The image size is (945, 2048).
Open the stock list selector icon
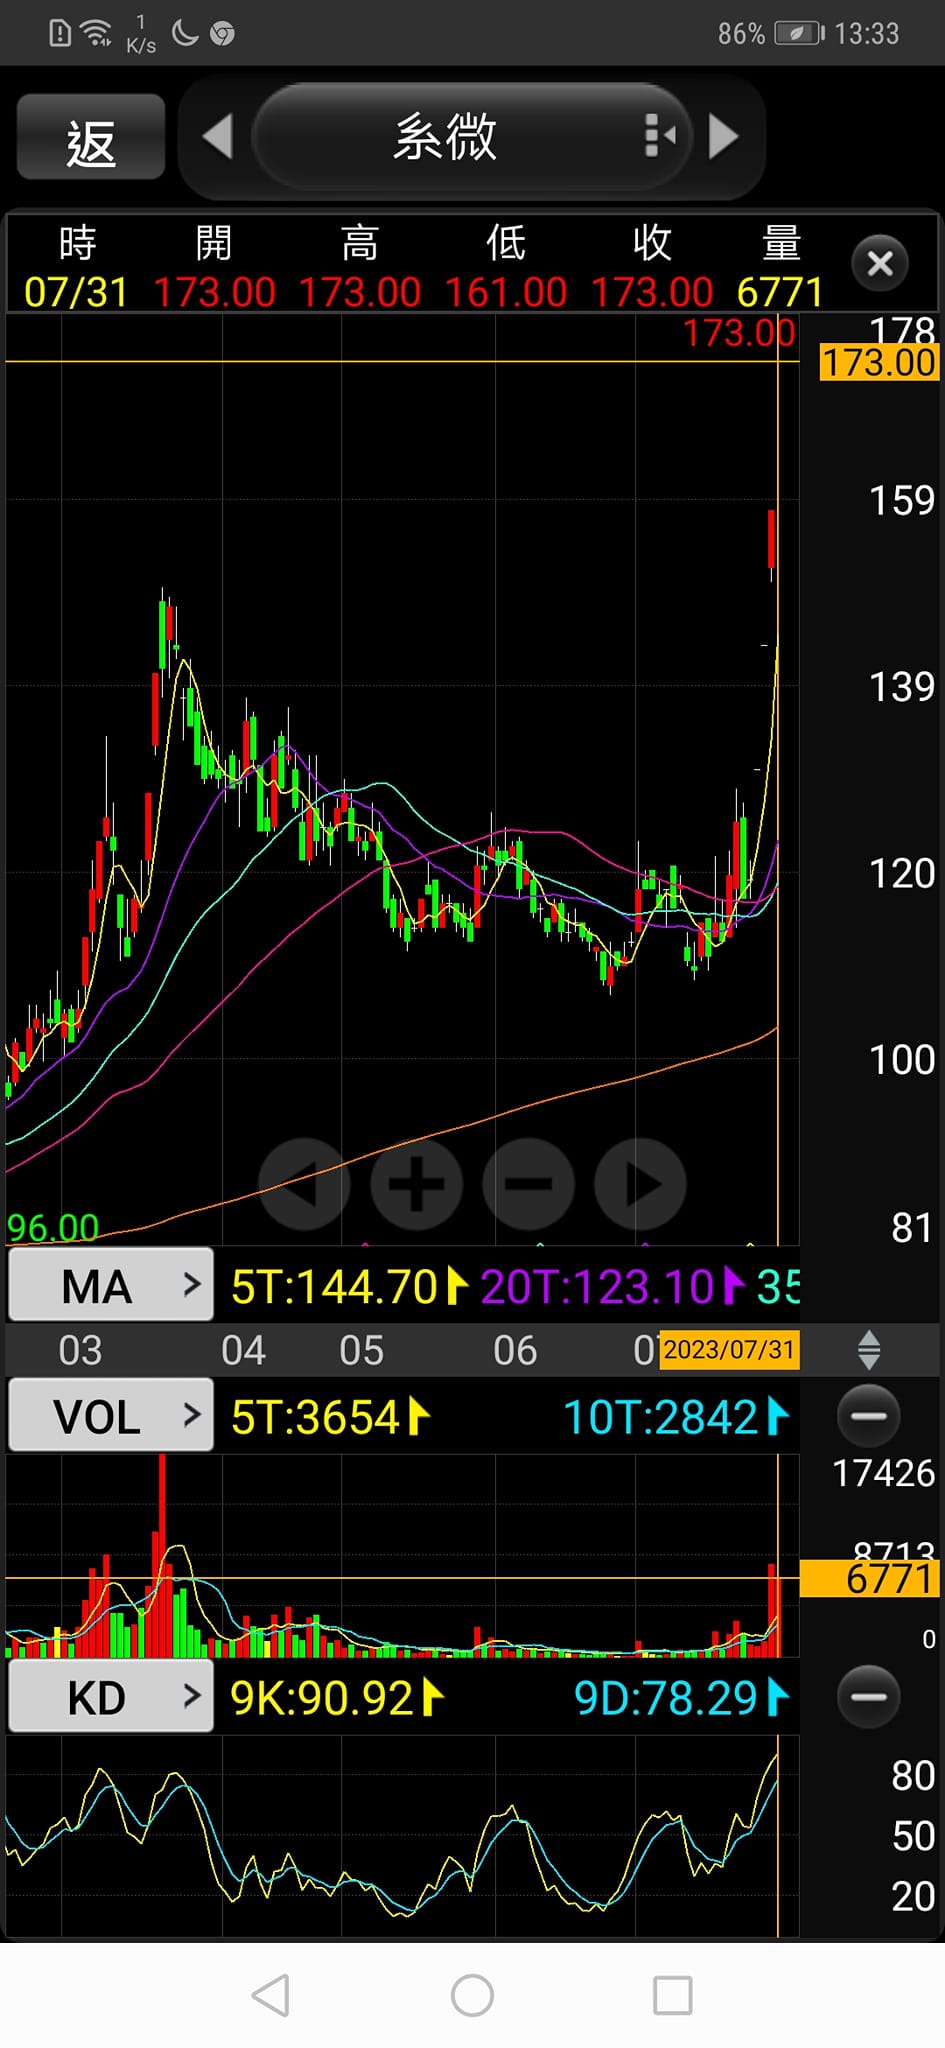(x=659, y=136)
